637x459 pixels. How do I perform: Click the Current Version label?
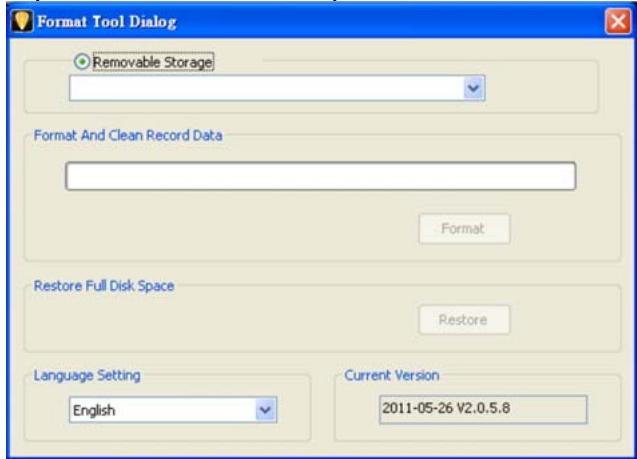click(x=392, y=375)
